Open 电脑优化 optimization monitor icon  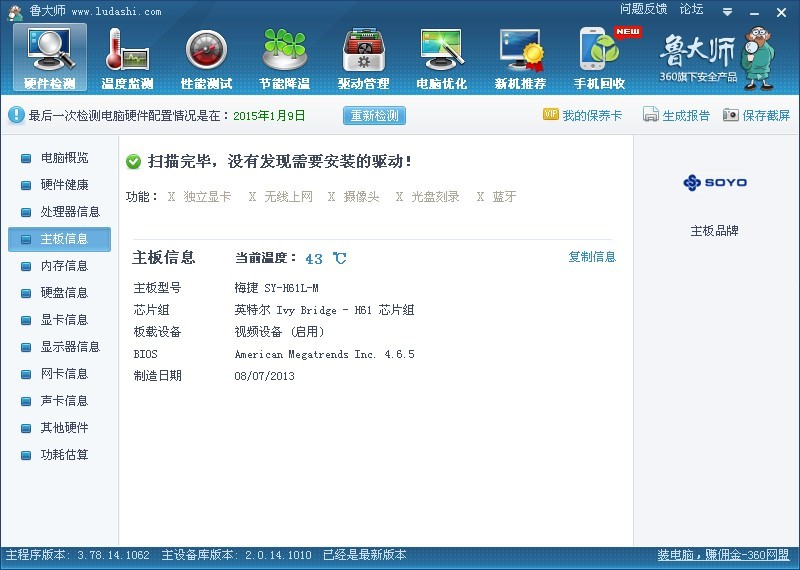point(442,57)
